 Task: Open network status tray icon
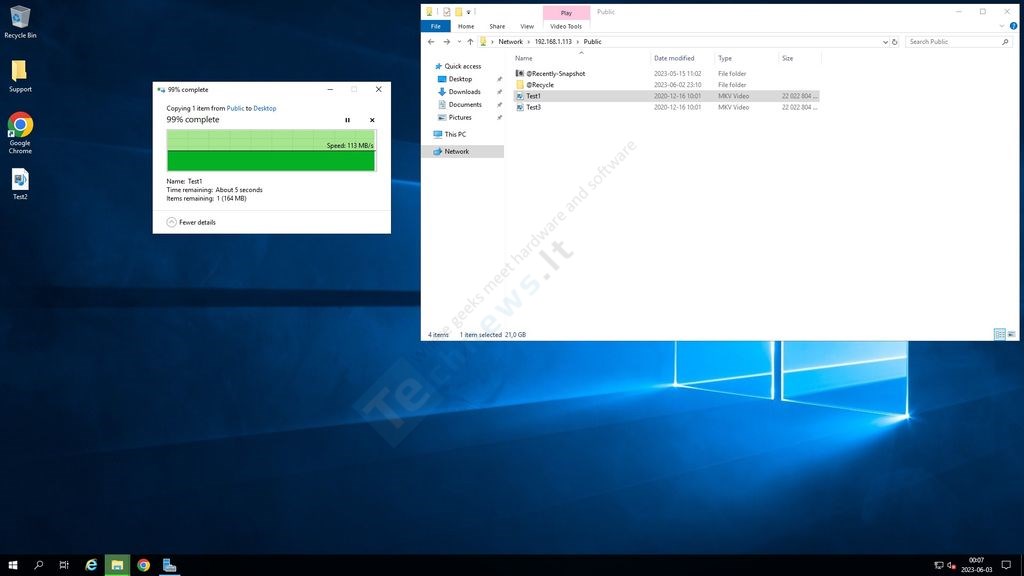pyautogui.click(x=938, y=565)
